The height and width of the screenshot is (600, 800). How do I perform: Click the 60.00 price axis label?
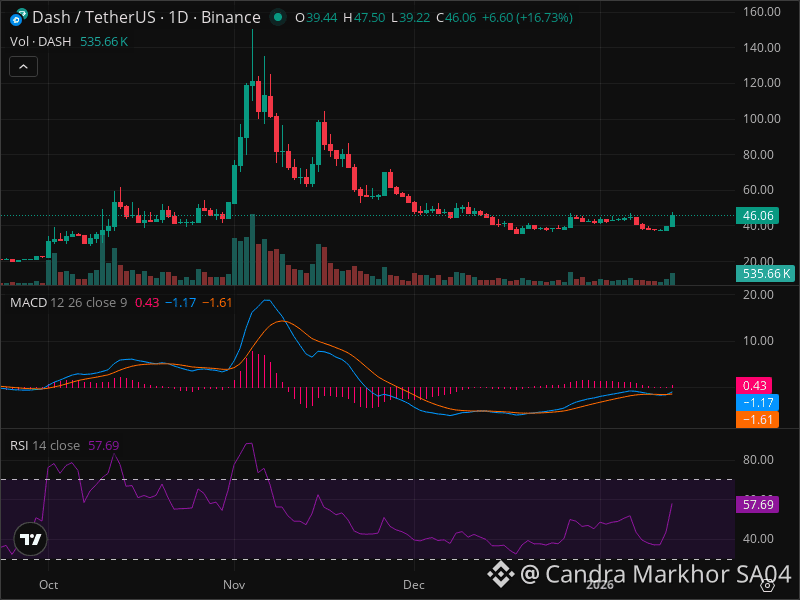759,190
